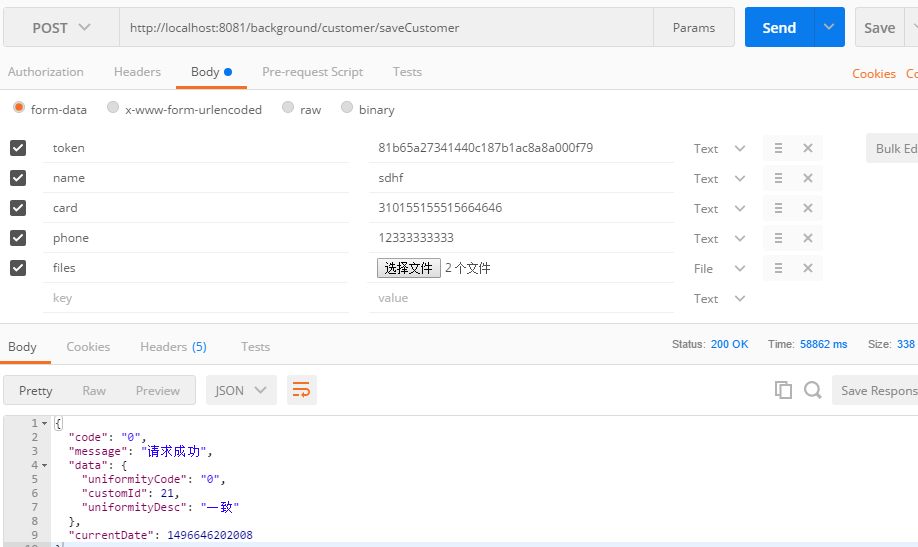Open File type dropdown for files row
The height and width of the screenshot is (547, 918).
tap(739, 268)
